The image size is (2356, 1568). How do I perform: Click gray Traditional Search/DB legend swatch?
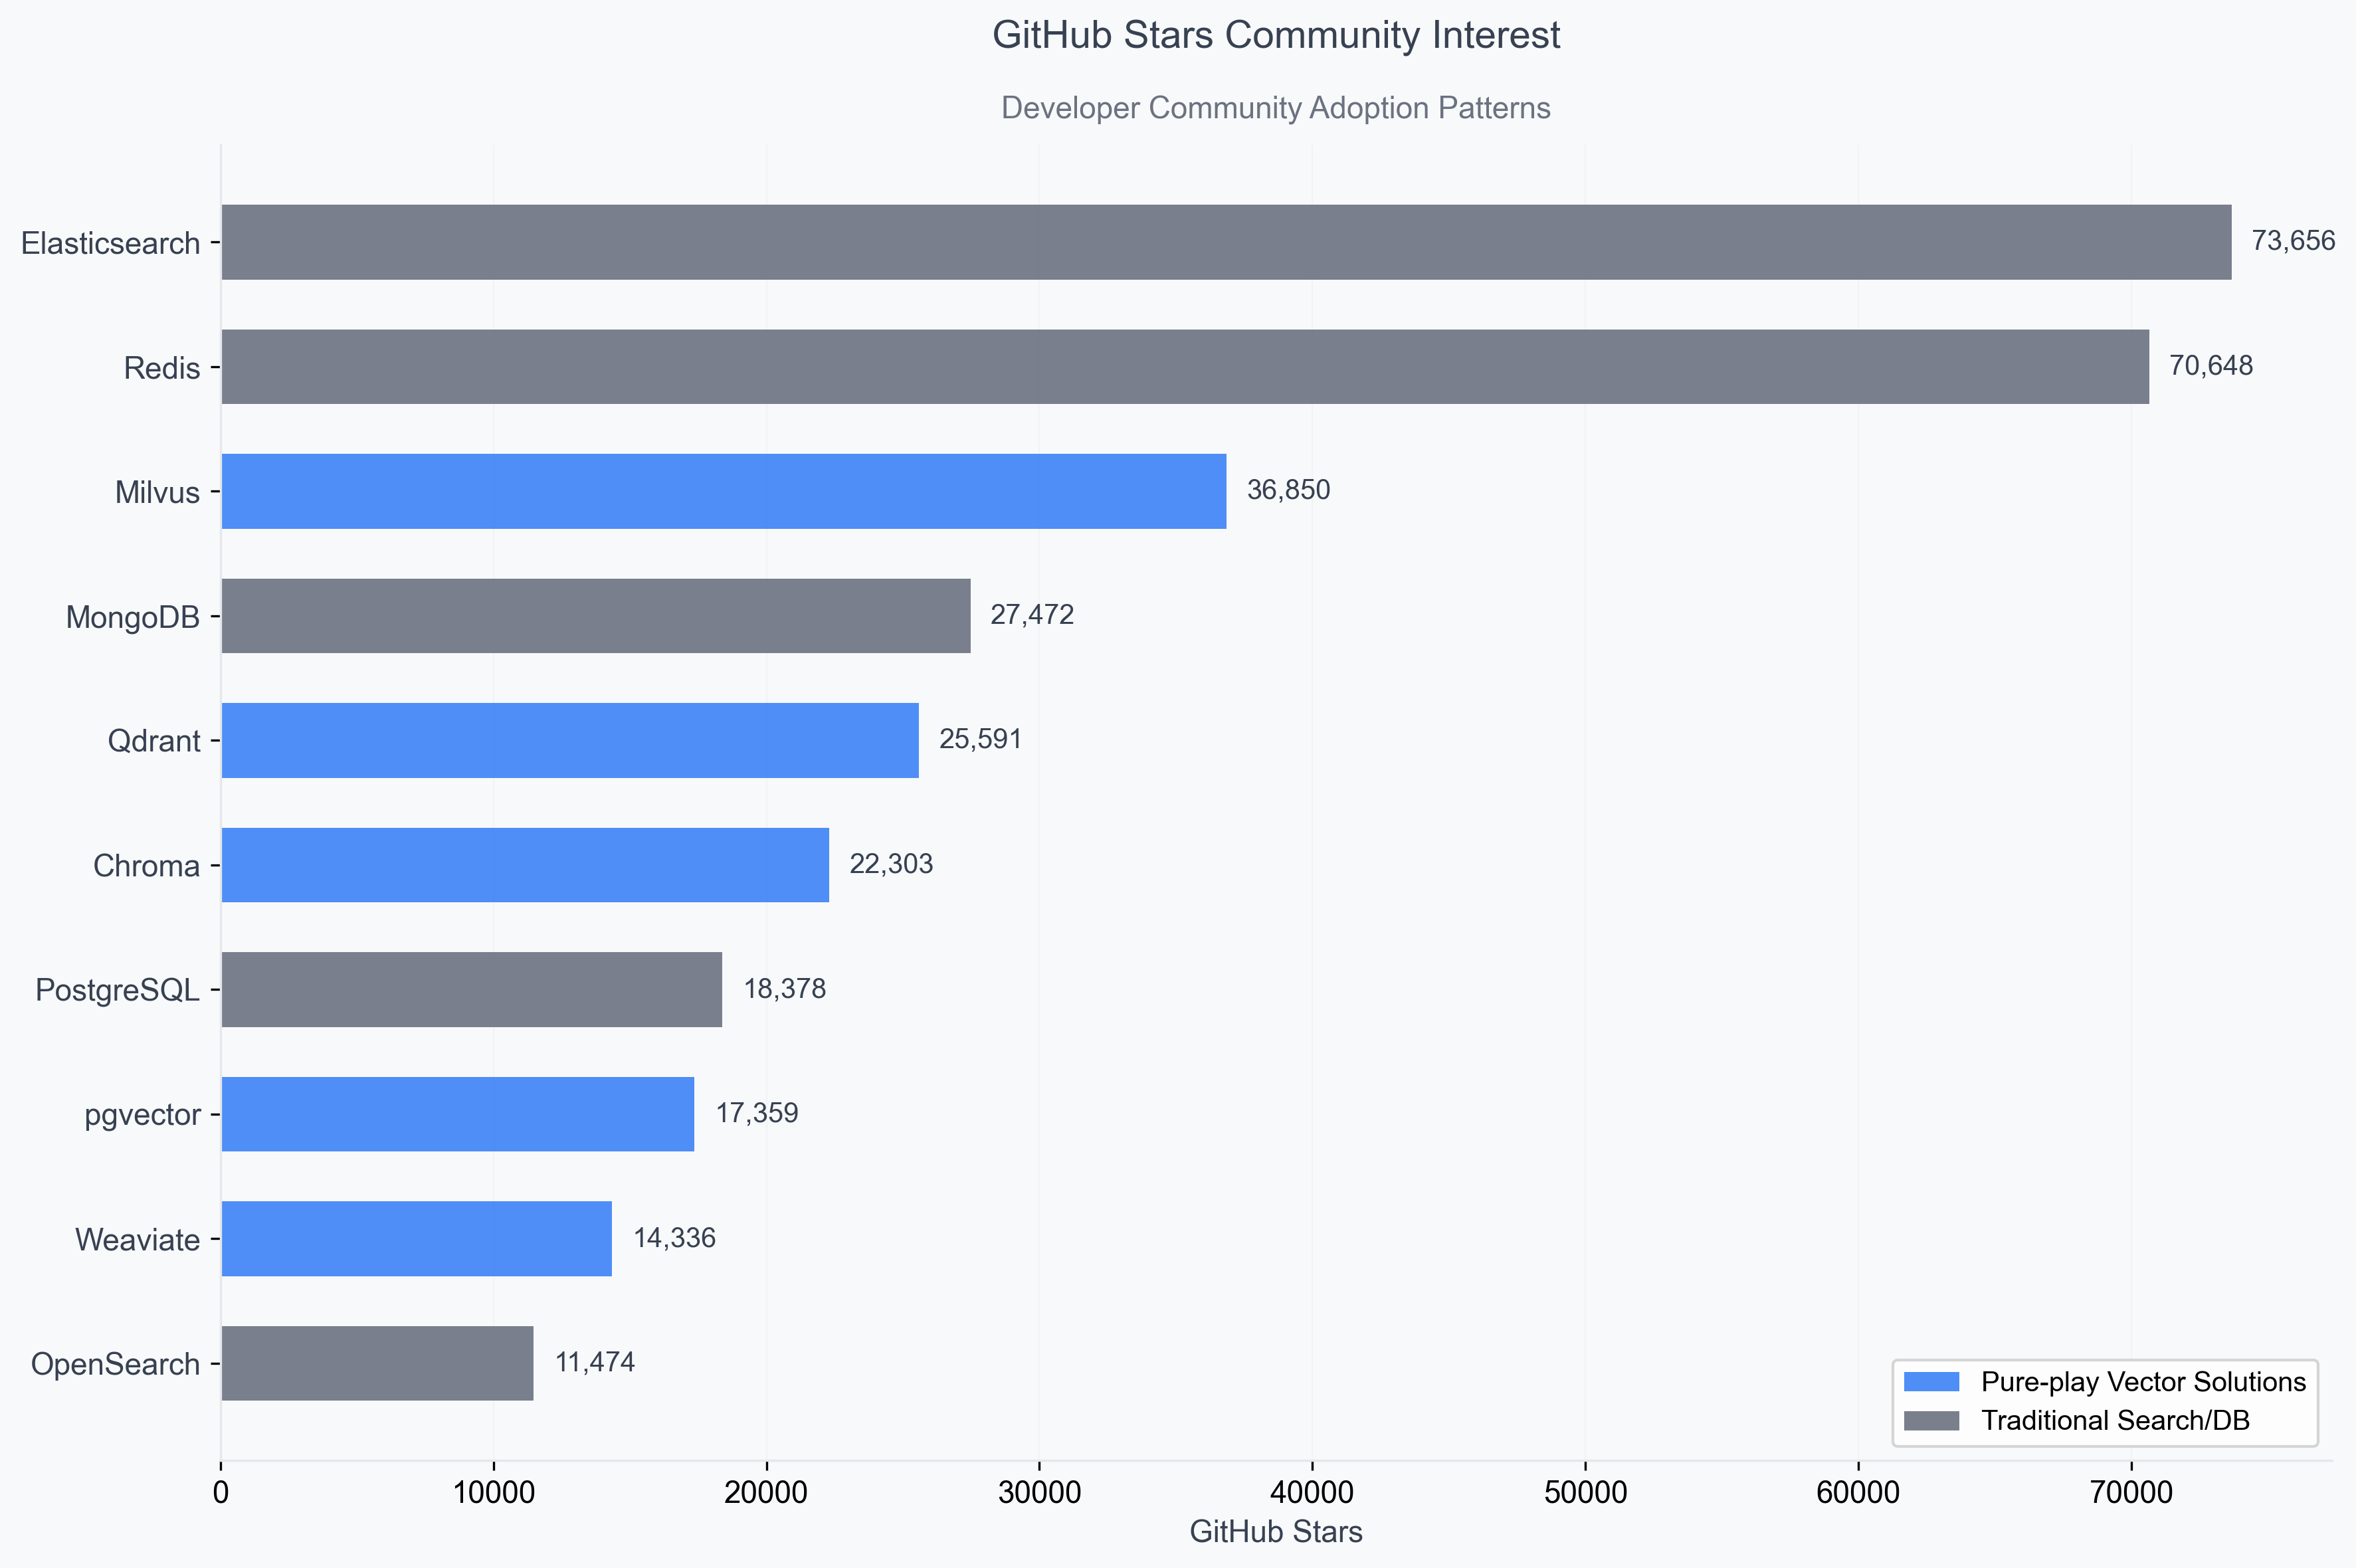point(1931,1421)
